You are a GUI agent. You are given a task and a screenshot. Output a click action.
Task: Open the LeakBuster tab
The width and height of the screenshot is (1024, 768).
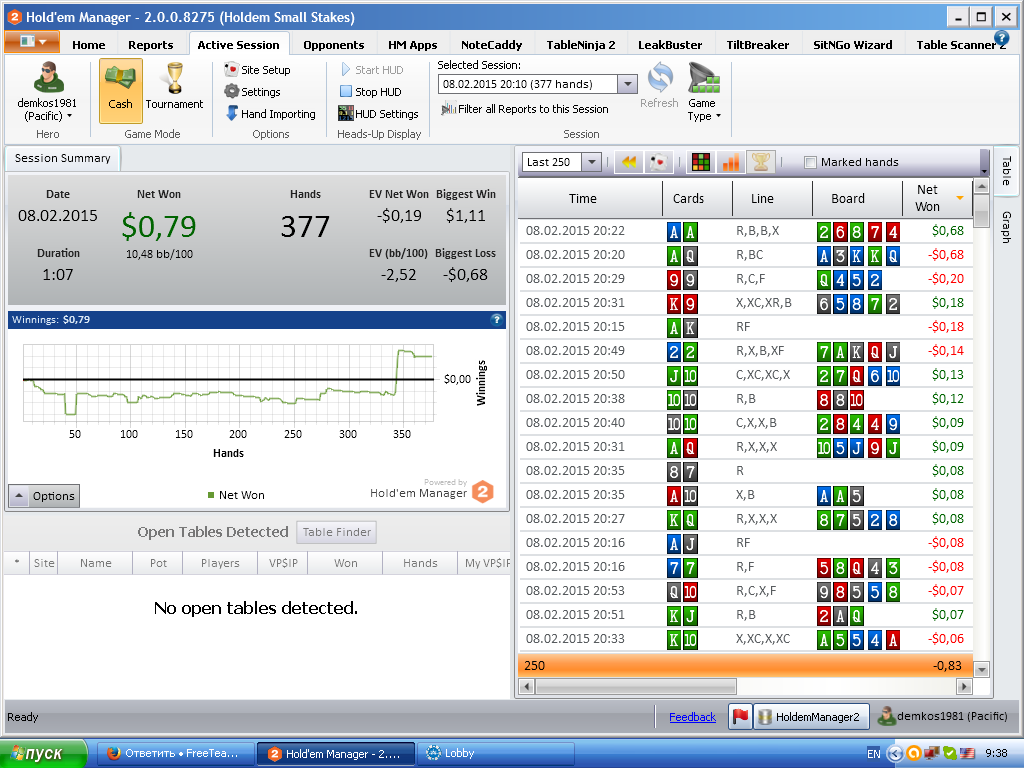click(x=670, y=44)
